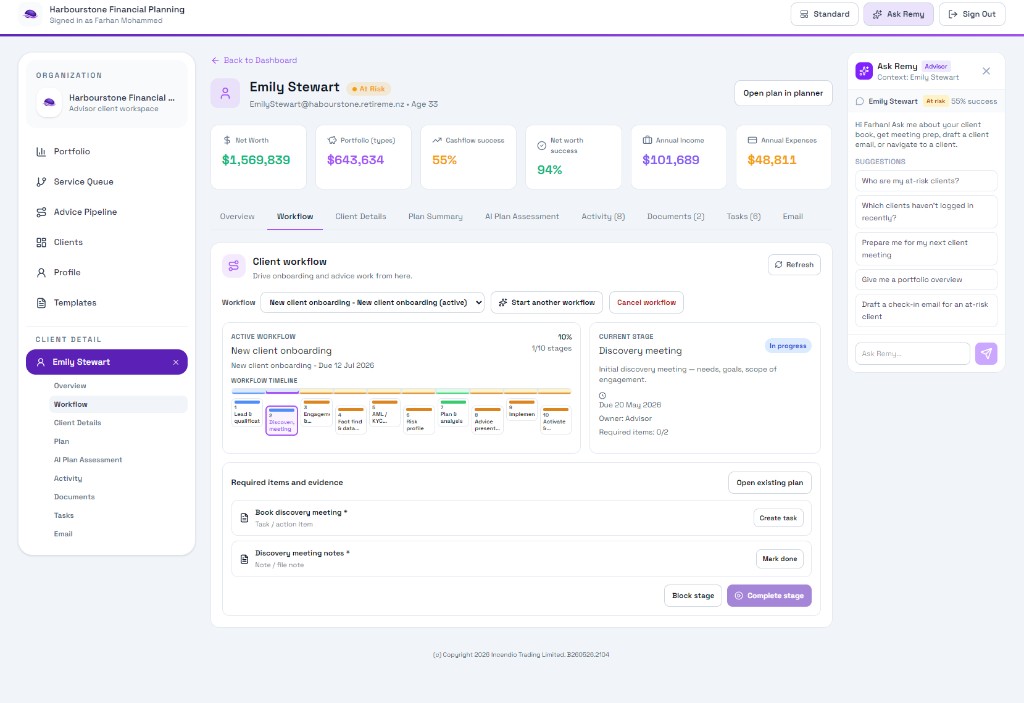This screenshot has height=703, width=1024.
Task: Open the Plan Summary tab
Action: (435, 216)
